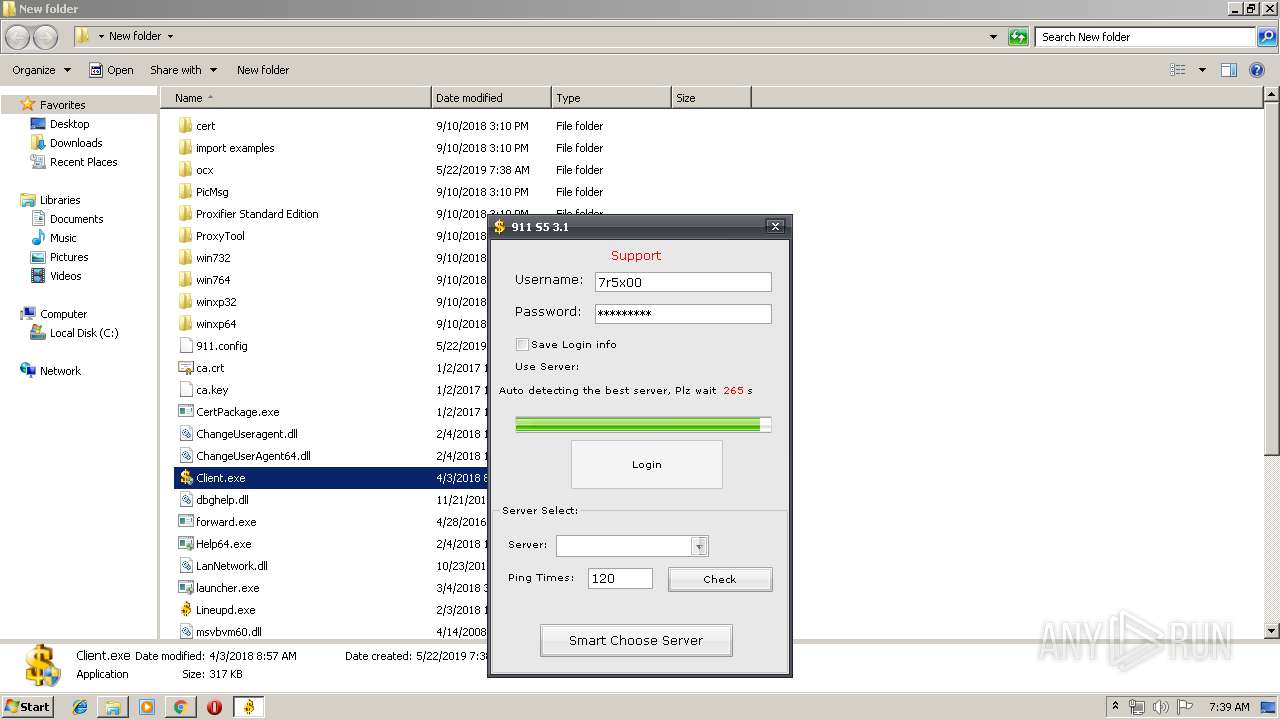Show hidden tray icons arrow

[1115, 706]
